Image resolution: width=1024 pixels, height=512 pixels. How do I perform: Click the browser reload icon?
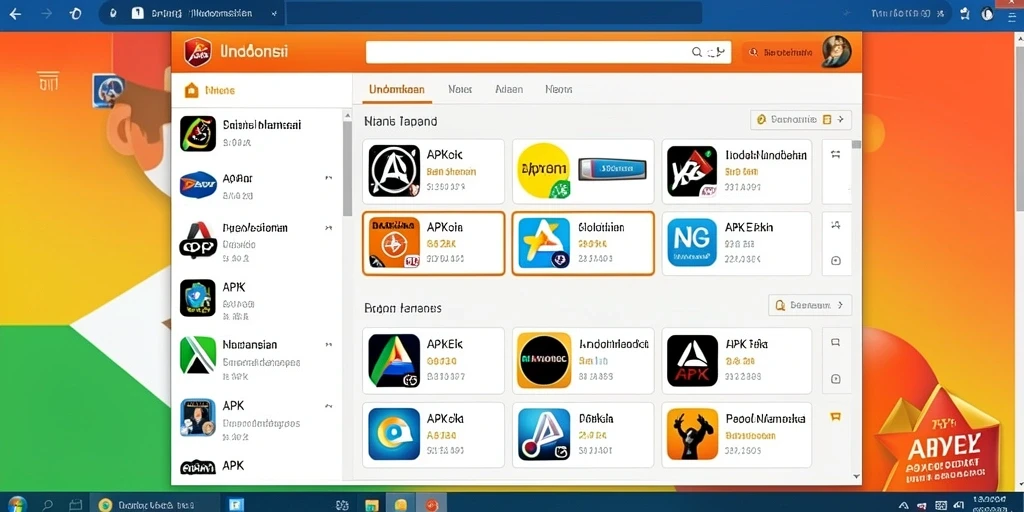(x=75, y=14)
